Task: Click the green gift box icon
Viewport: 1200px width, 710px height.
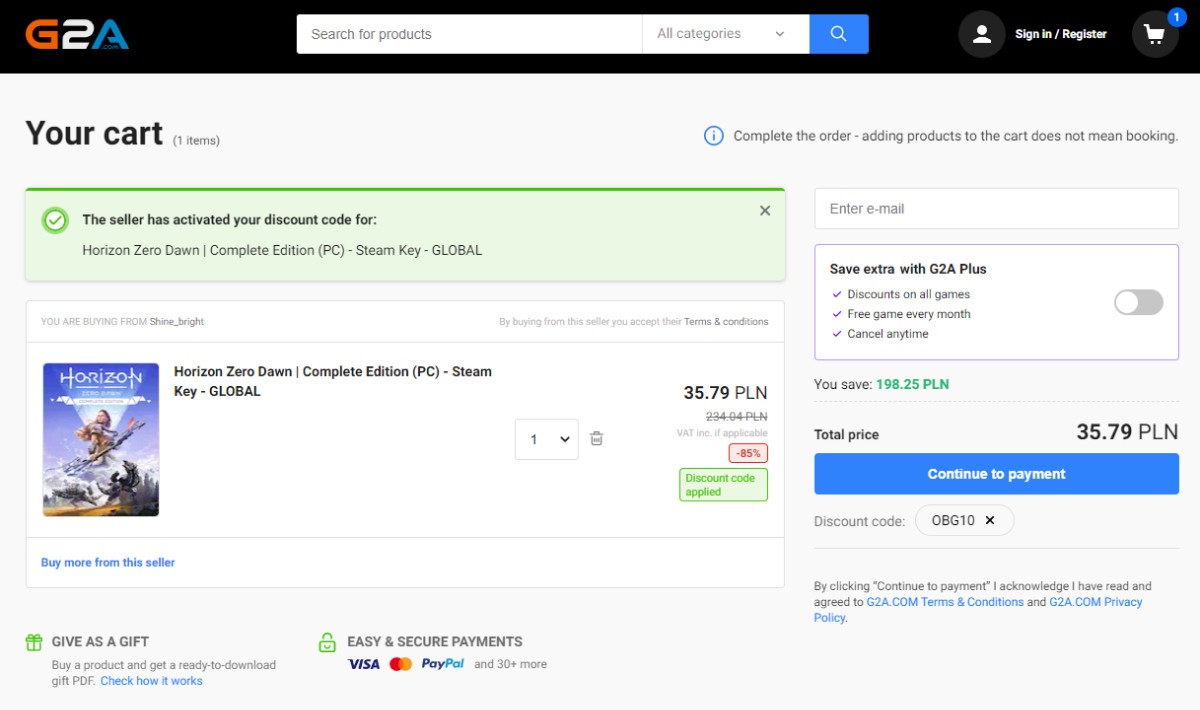Action: 34,642
